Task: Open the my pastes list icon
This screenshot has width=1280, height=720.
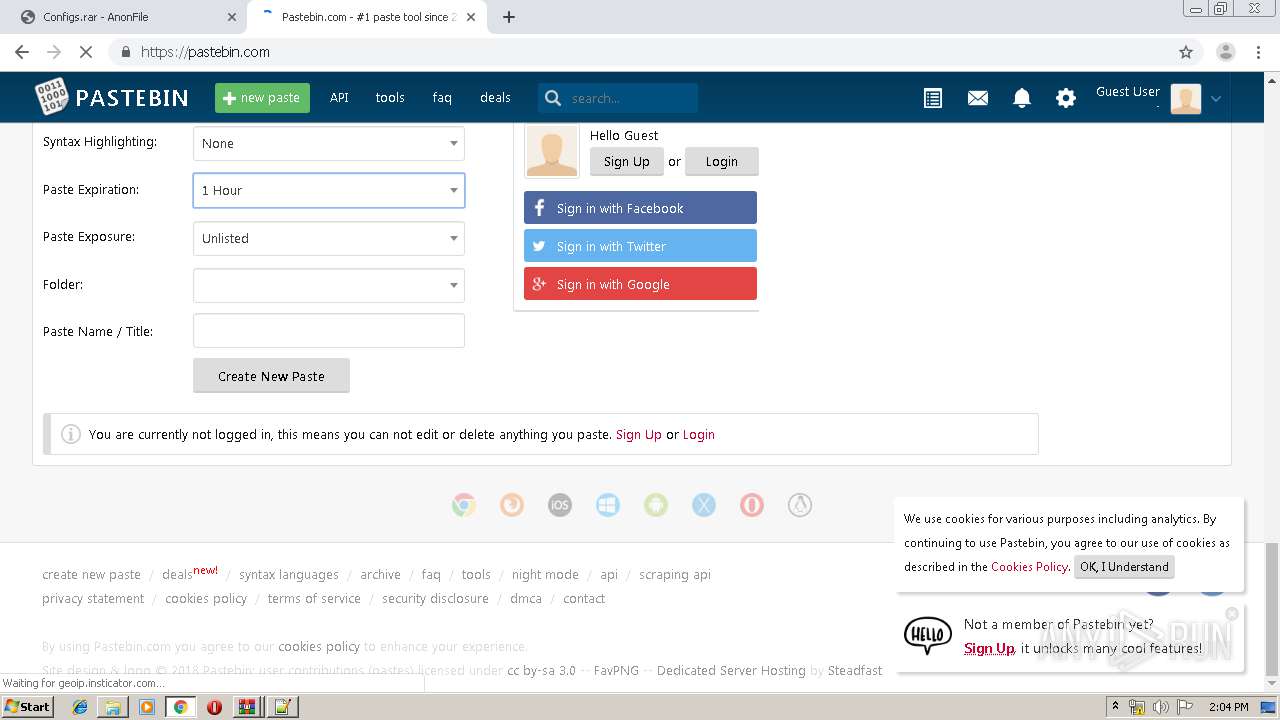Action: [933, 98]
